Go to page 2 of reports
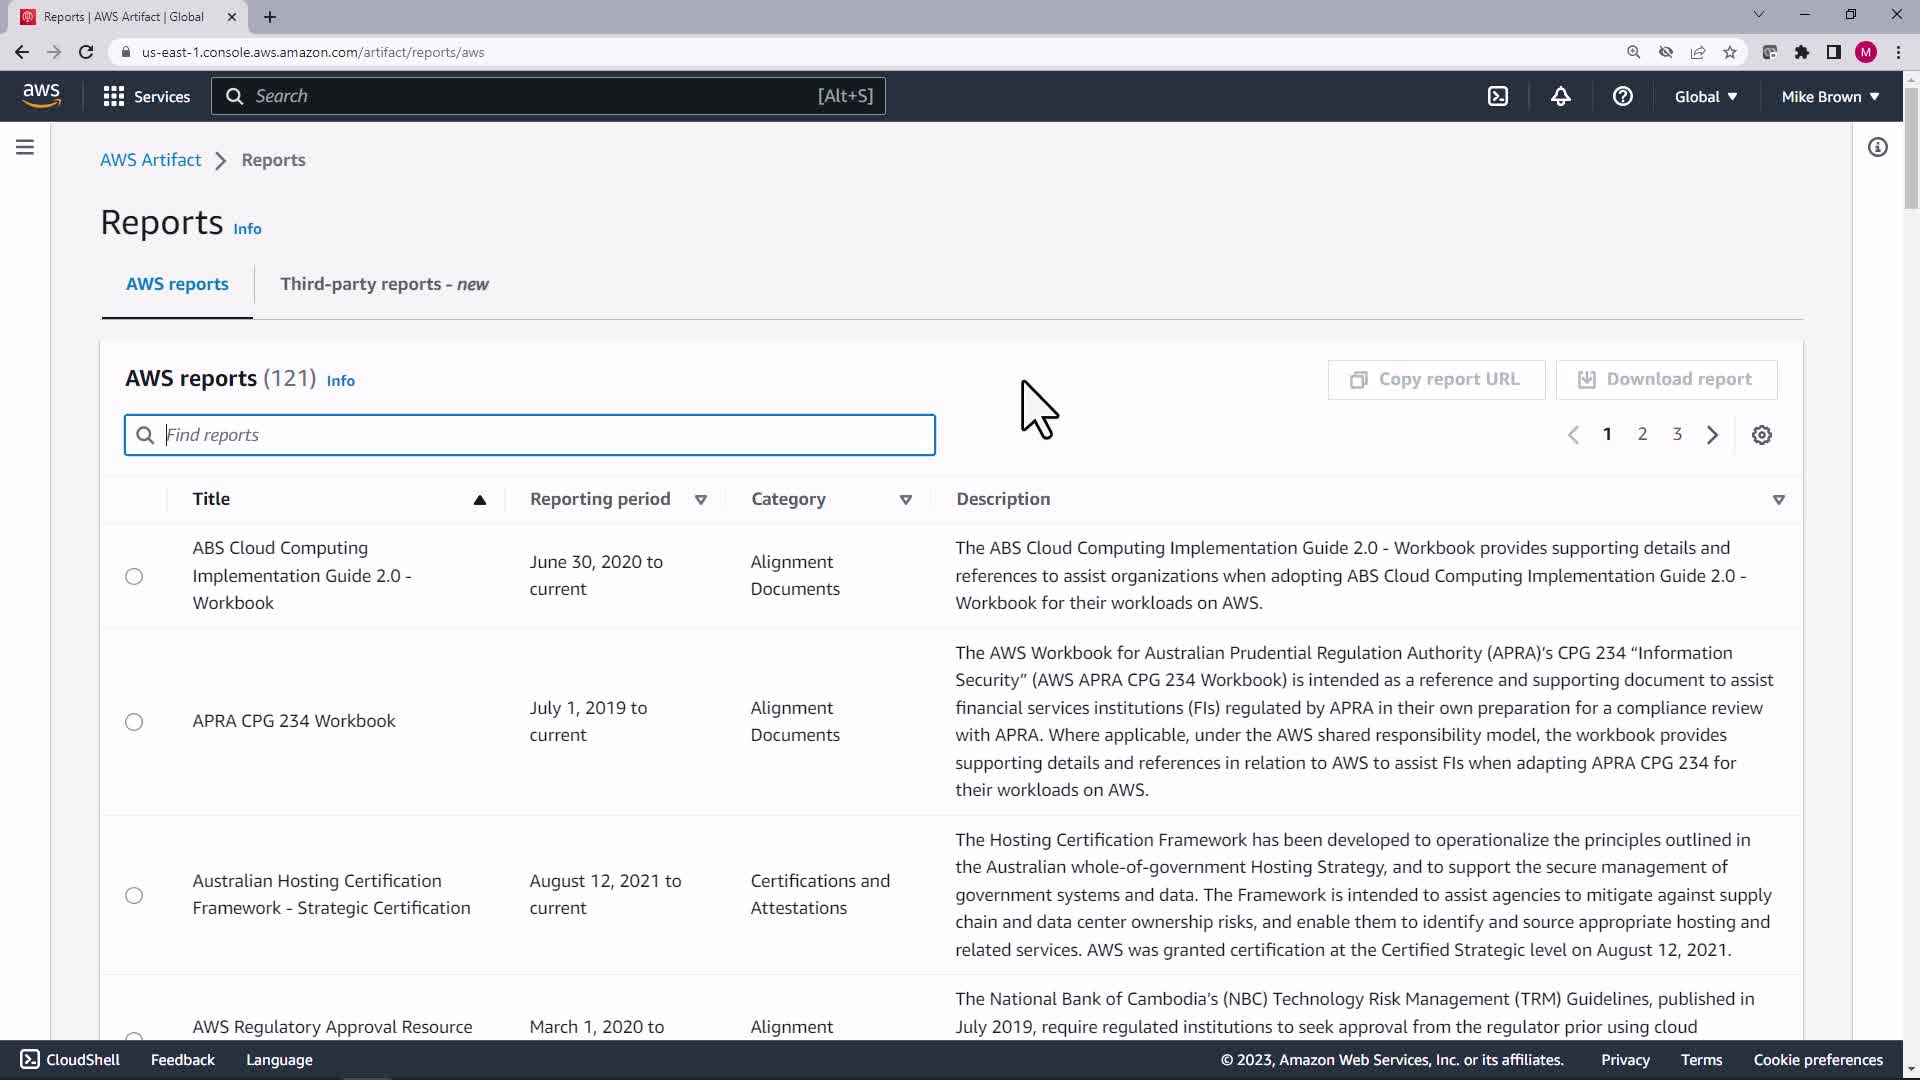 tap(1641, 434)
